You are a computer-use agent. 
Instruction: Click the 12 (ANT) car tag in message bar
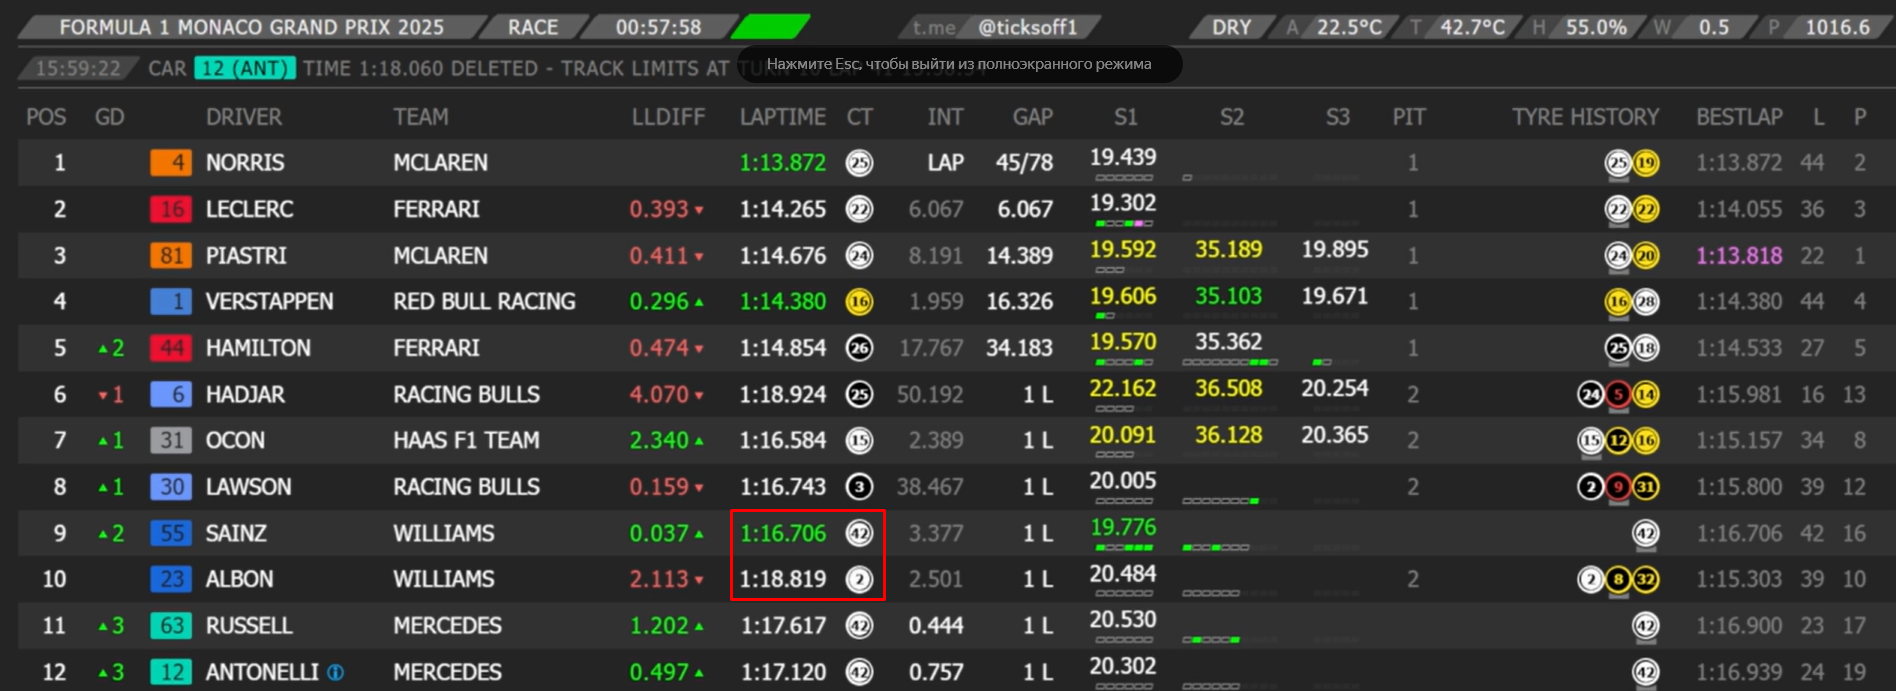coord(245,68)
